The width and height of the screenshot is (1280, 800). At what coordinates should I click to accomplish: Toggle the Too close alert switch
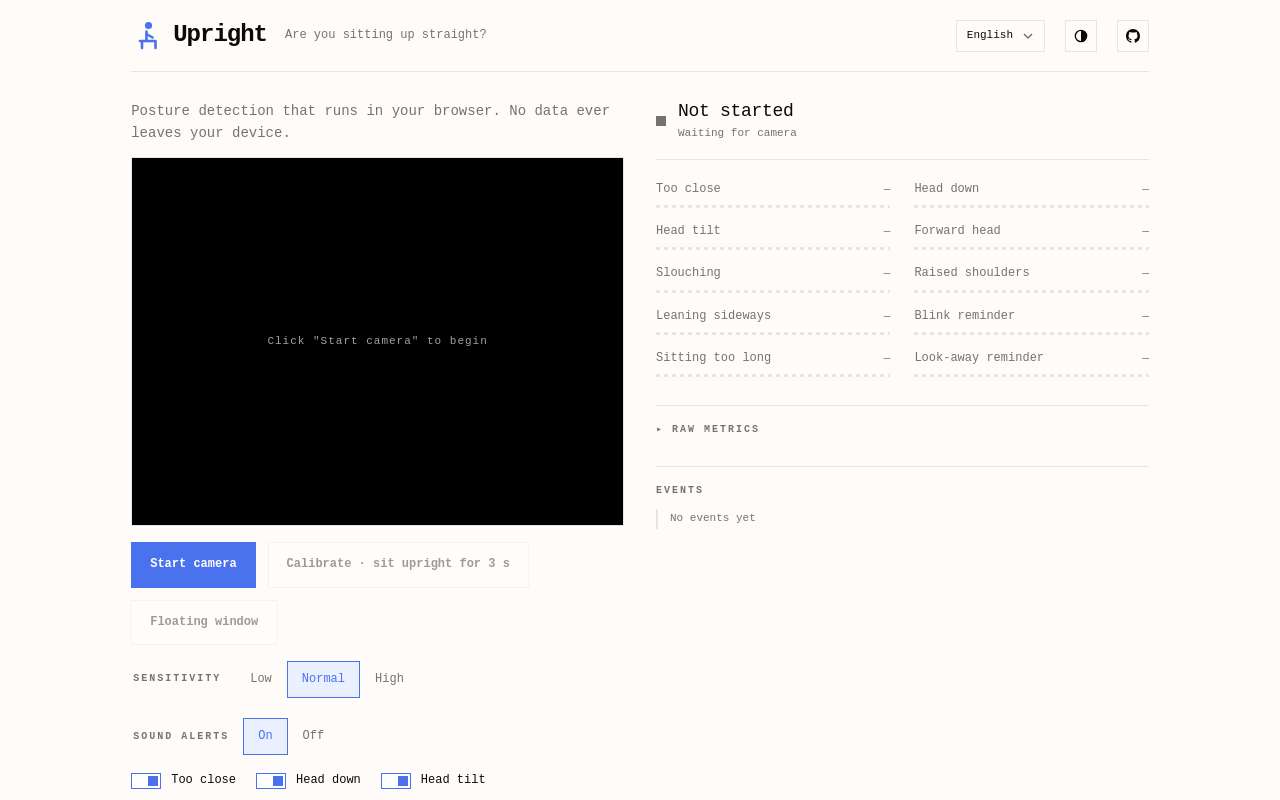coord(146,781)
